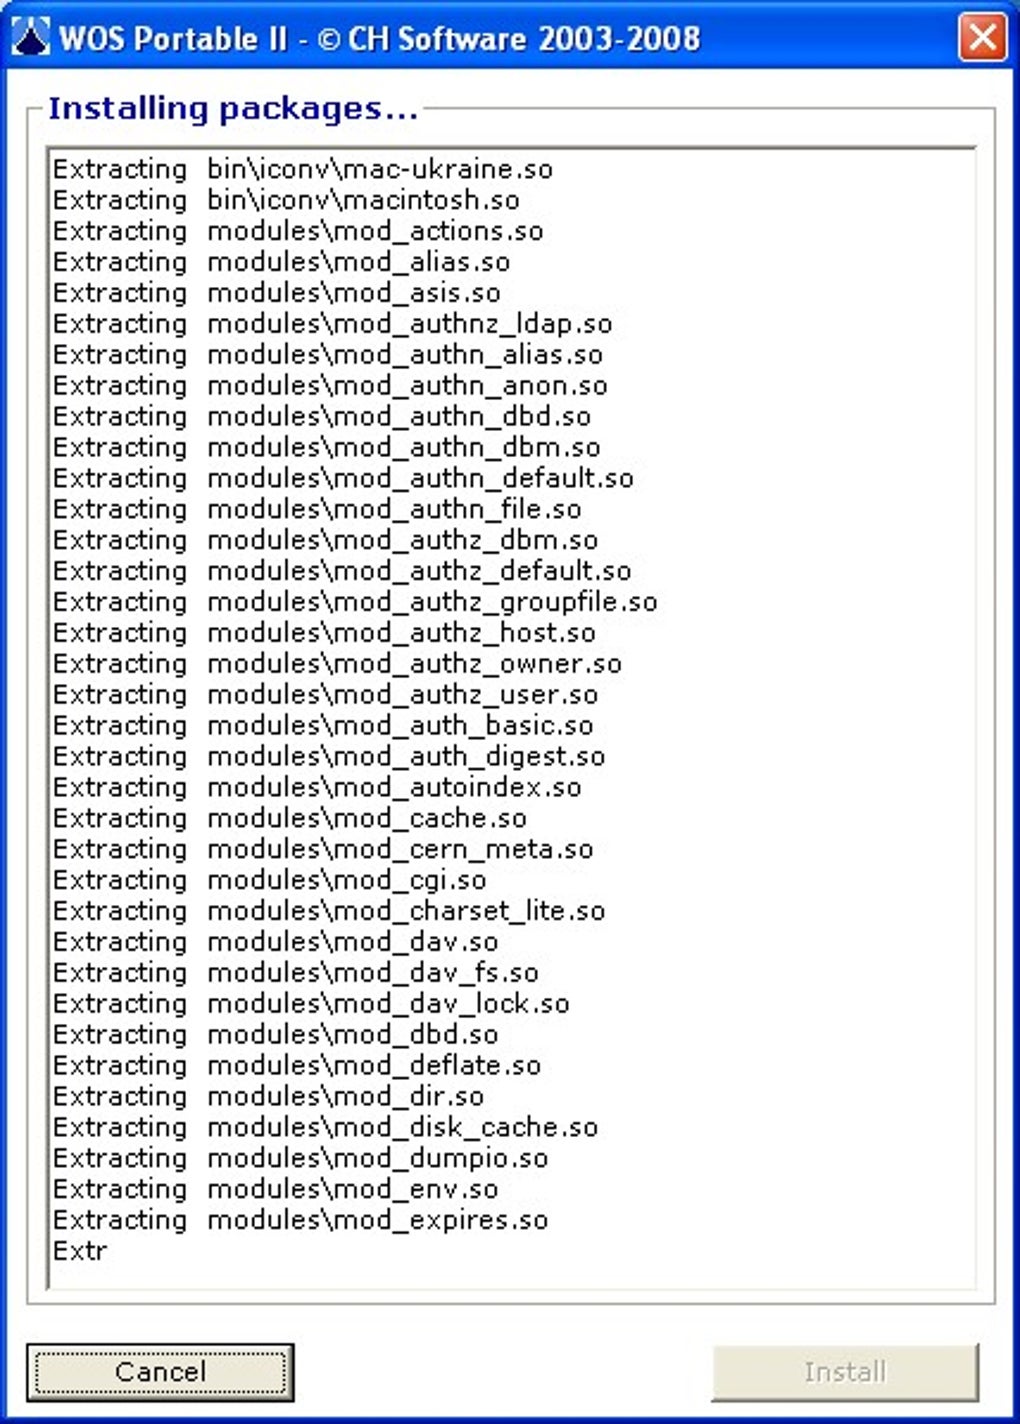This screenshot has height=1424, width=1020.
Task: Click the partial "Extr" last line
Action: point(80,1252)
